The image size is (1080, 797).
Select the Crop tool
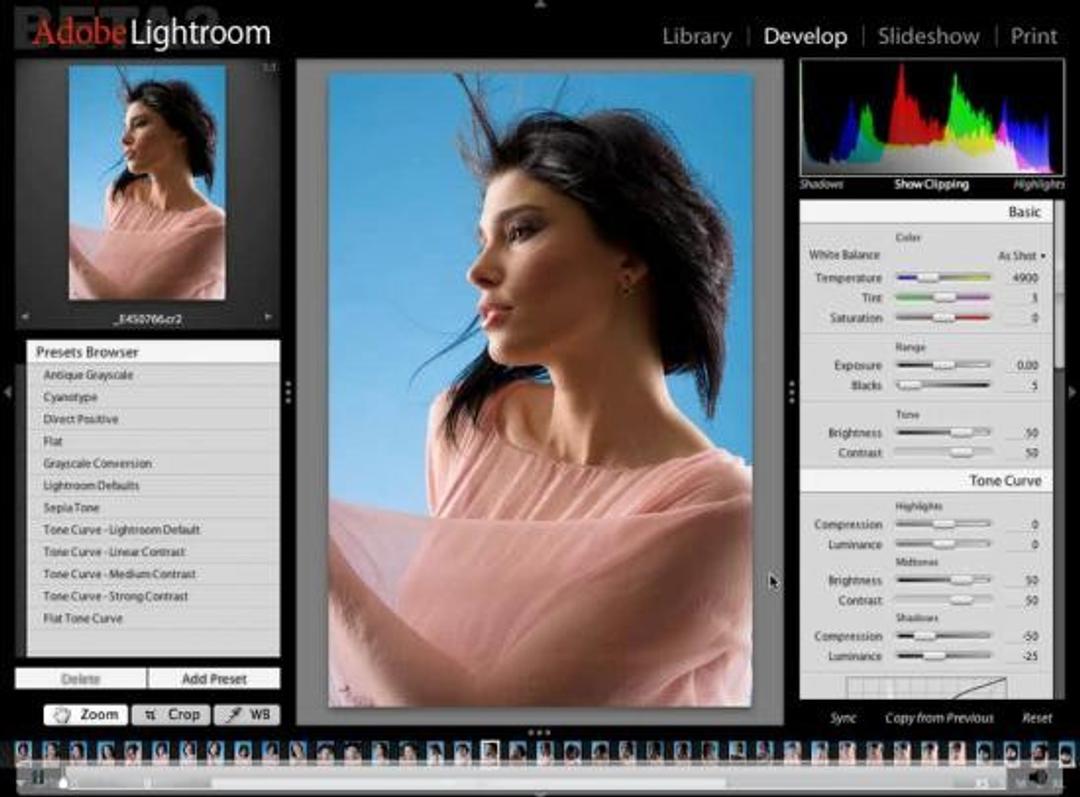pos(170,714)
